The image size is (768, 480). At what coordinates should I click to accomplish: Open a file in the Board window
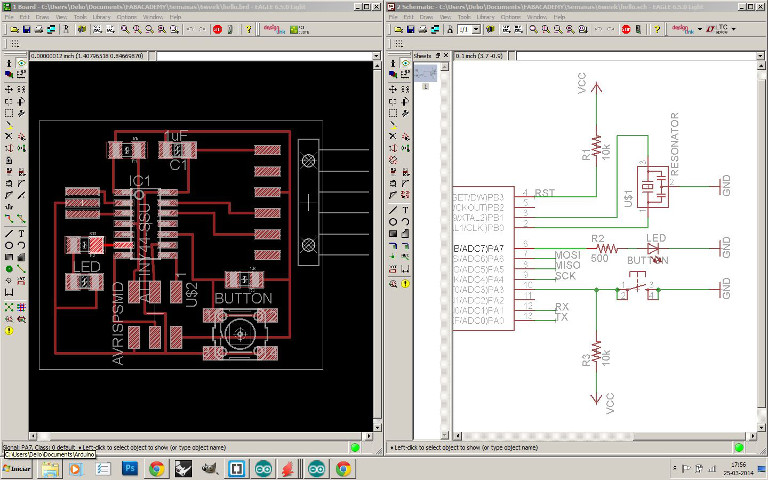[x=15, y=30]
